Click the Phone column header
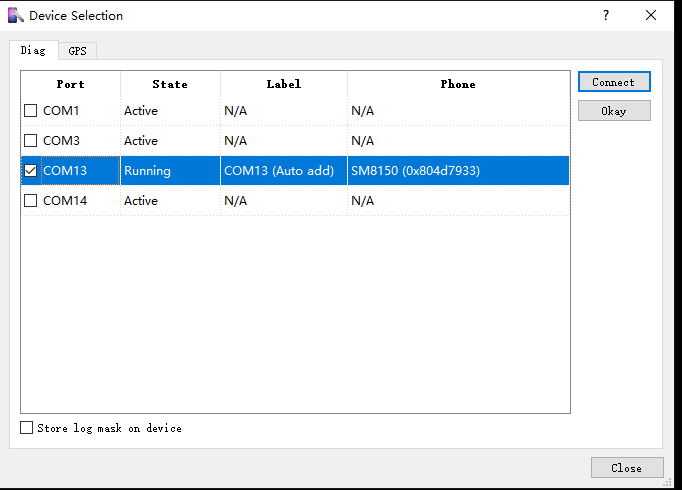Screen dimensions: 682x490 click(x=458, y=84)
